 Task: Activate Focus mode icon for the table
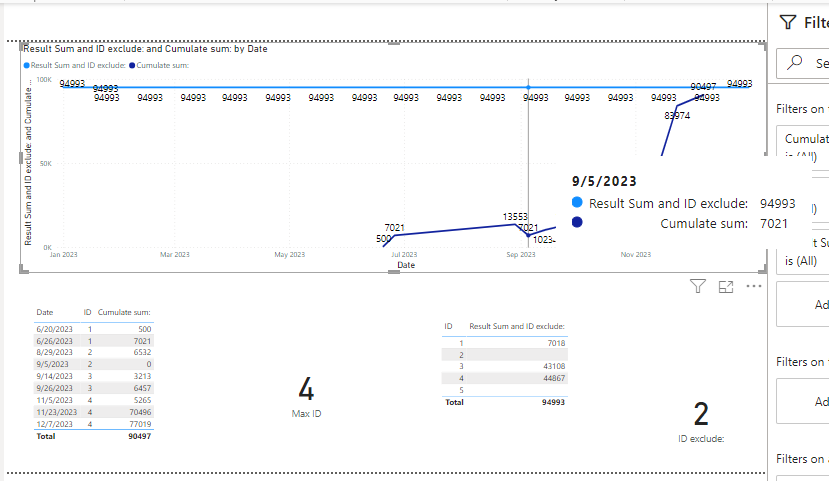726,286
